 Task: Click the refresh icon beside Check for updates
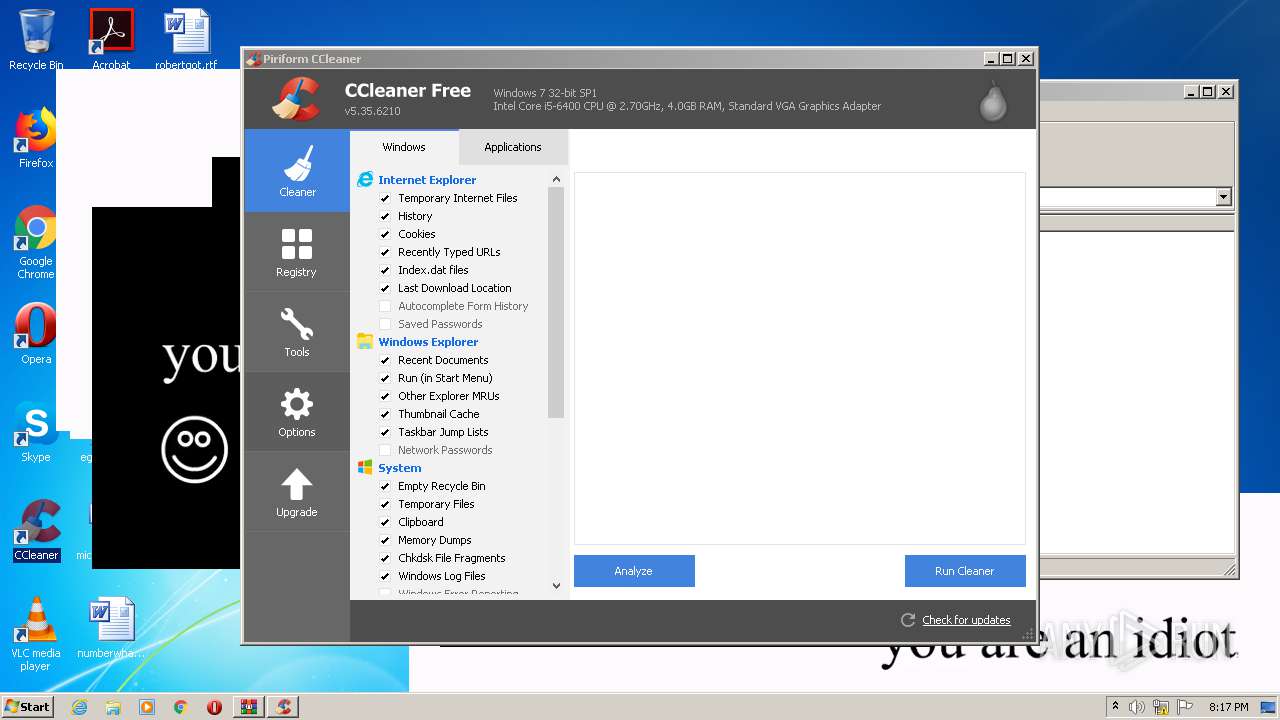pyautogui.click(x=908, y=620)
